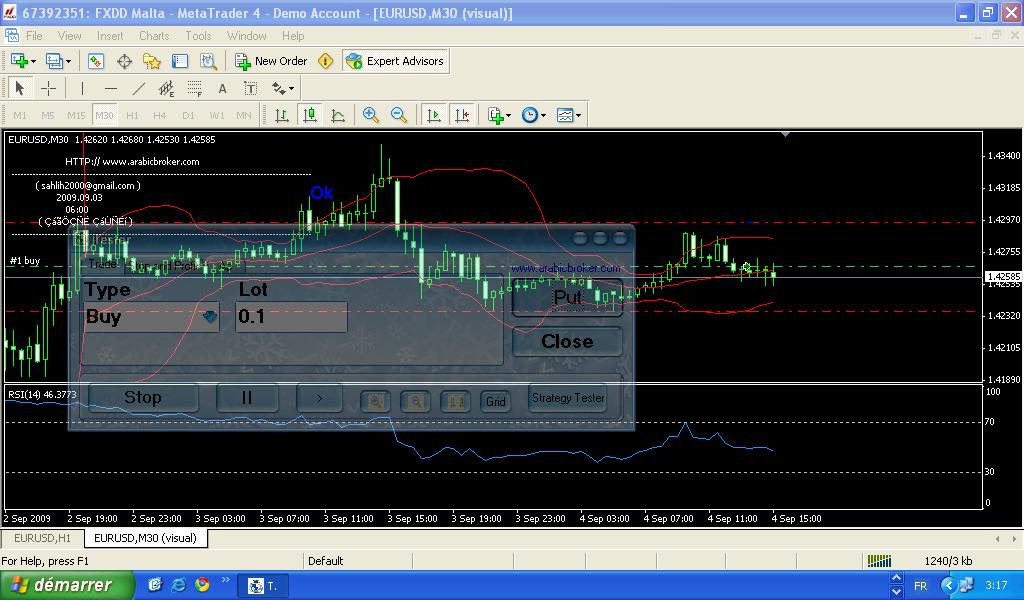Zoom in on the chart
Viewport: 1024px width, 600px height.
370,116
